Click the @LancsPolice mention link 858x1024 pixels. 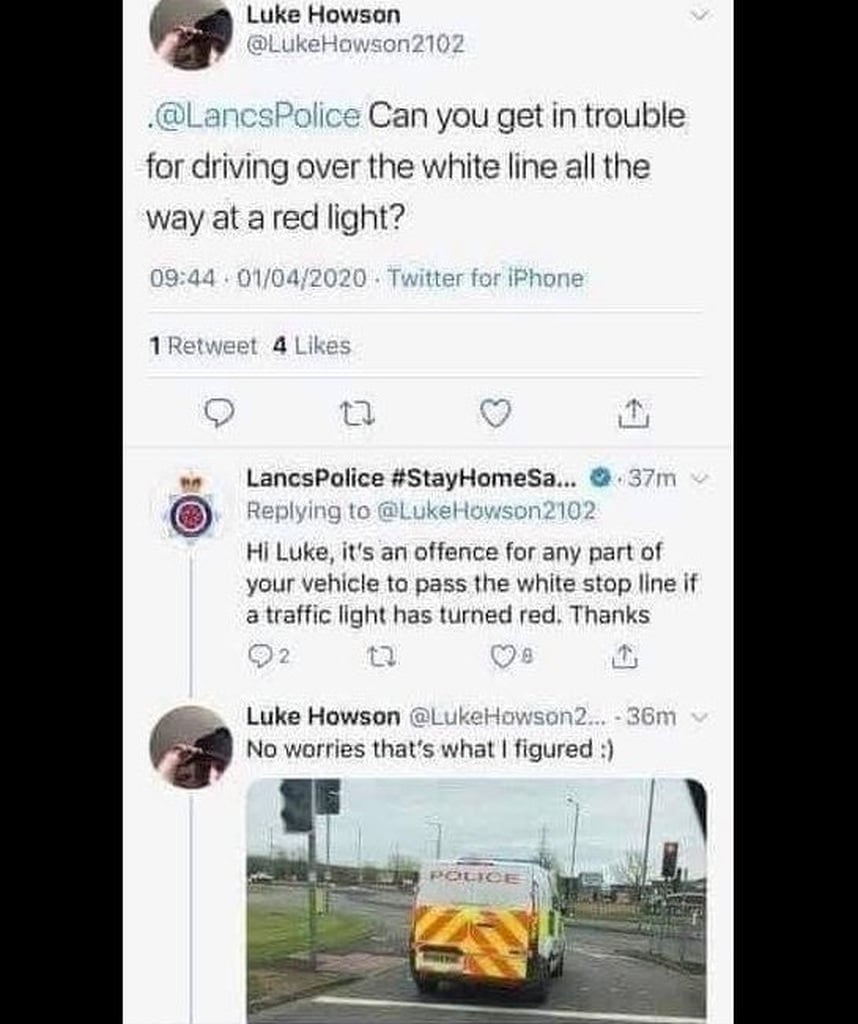point(257,117)
